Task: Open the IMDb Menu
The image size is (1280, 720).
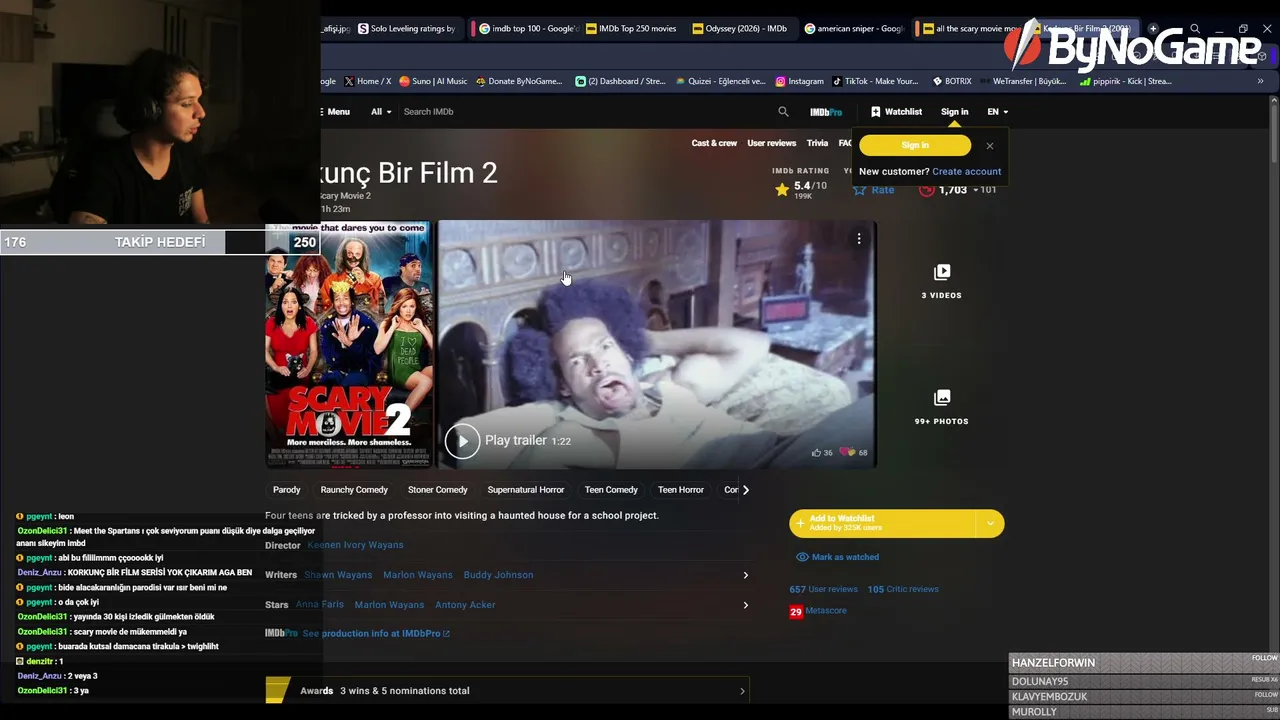Action: pyautogui.click(x=334, y=112)
